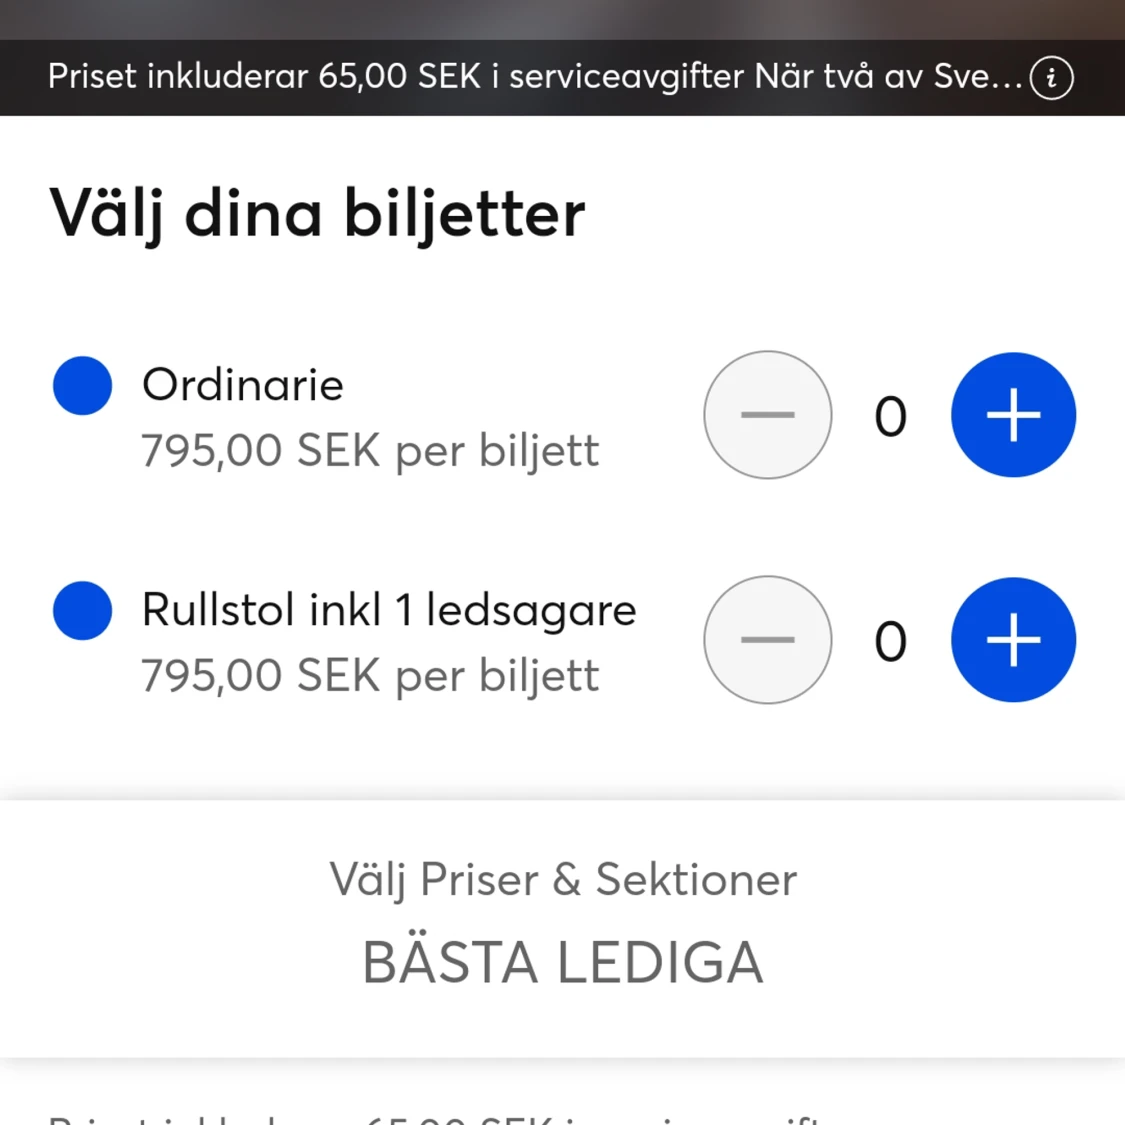Image resolution: width=1125 pixels, height=1125 pixels.
Task: Select the Ordinarie ticket type label
Action: pos(243,385)
